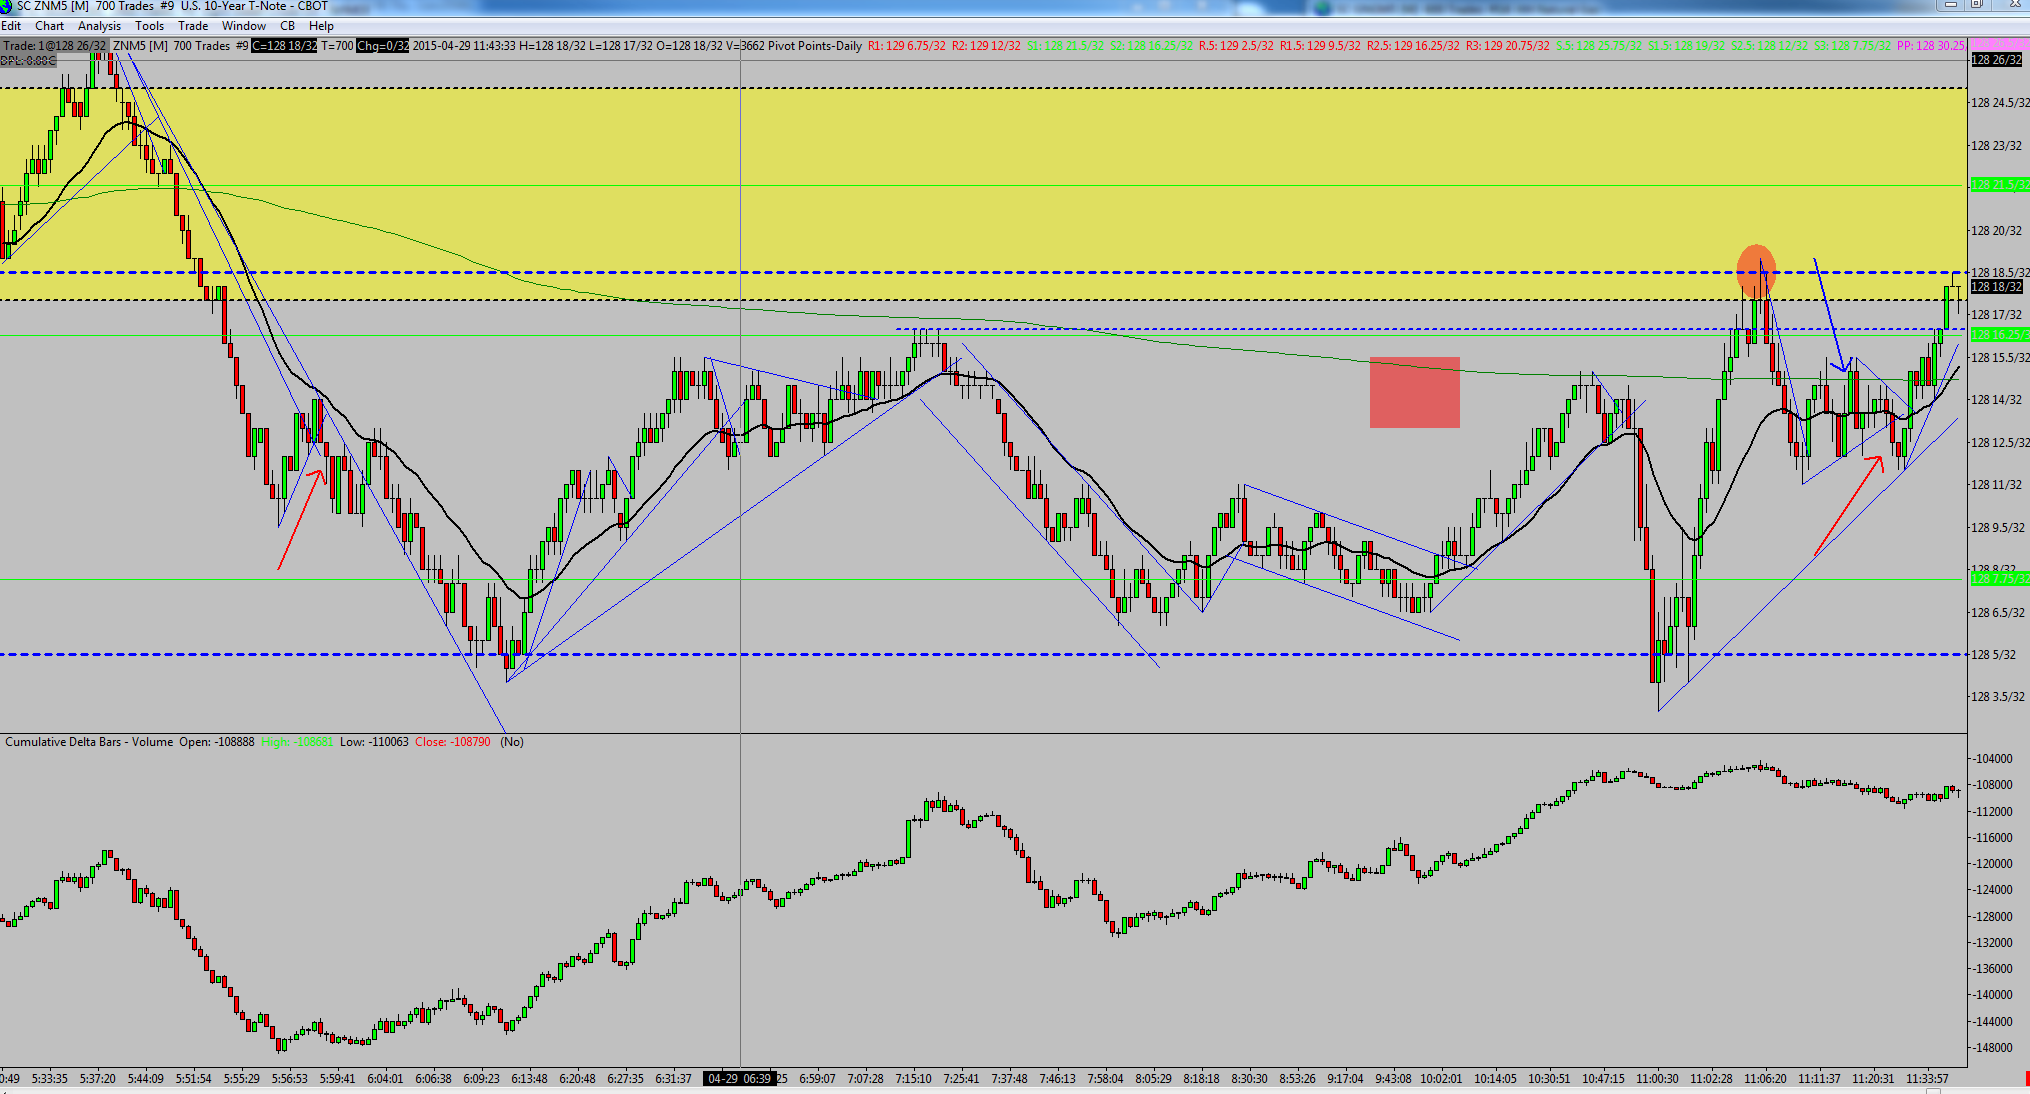Image resolution: width=2030 pixels, height=1094 pixels.
Task: Click the 'T=700' trades value in header
Action: click(337, 46)
